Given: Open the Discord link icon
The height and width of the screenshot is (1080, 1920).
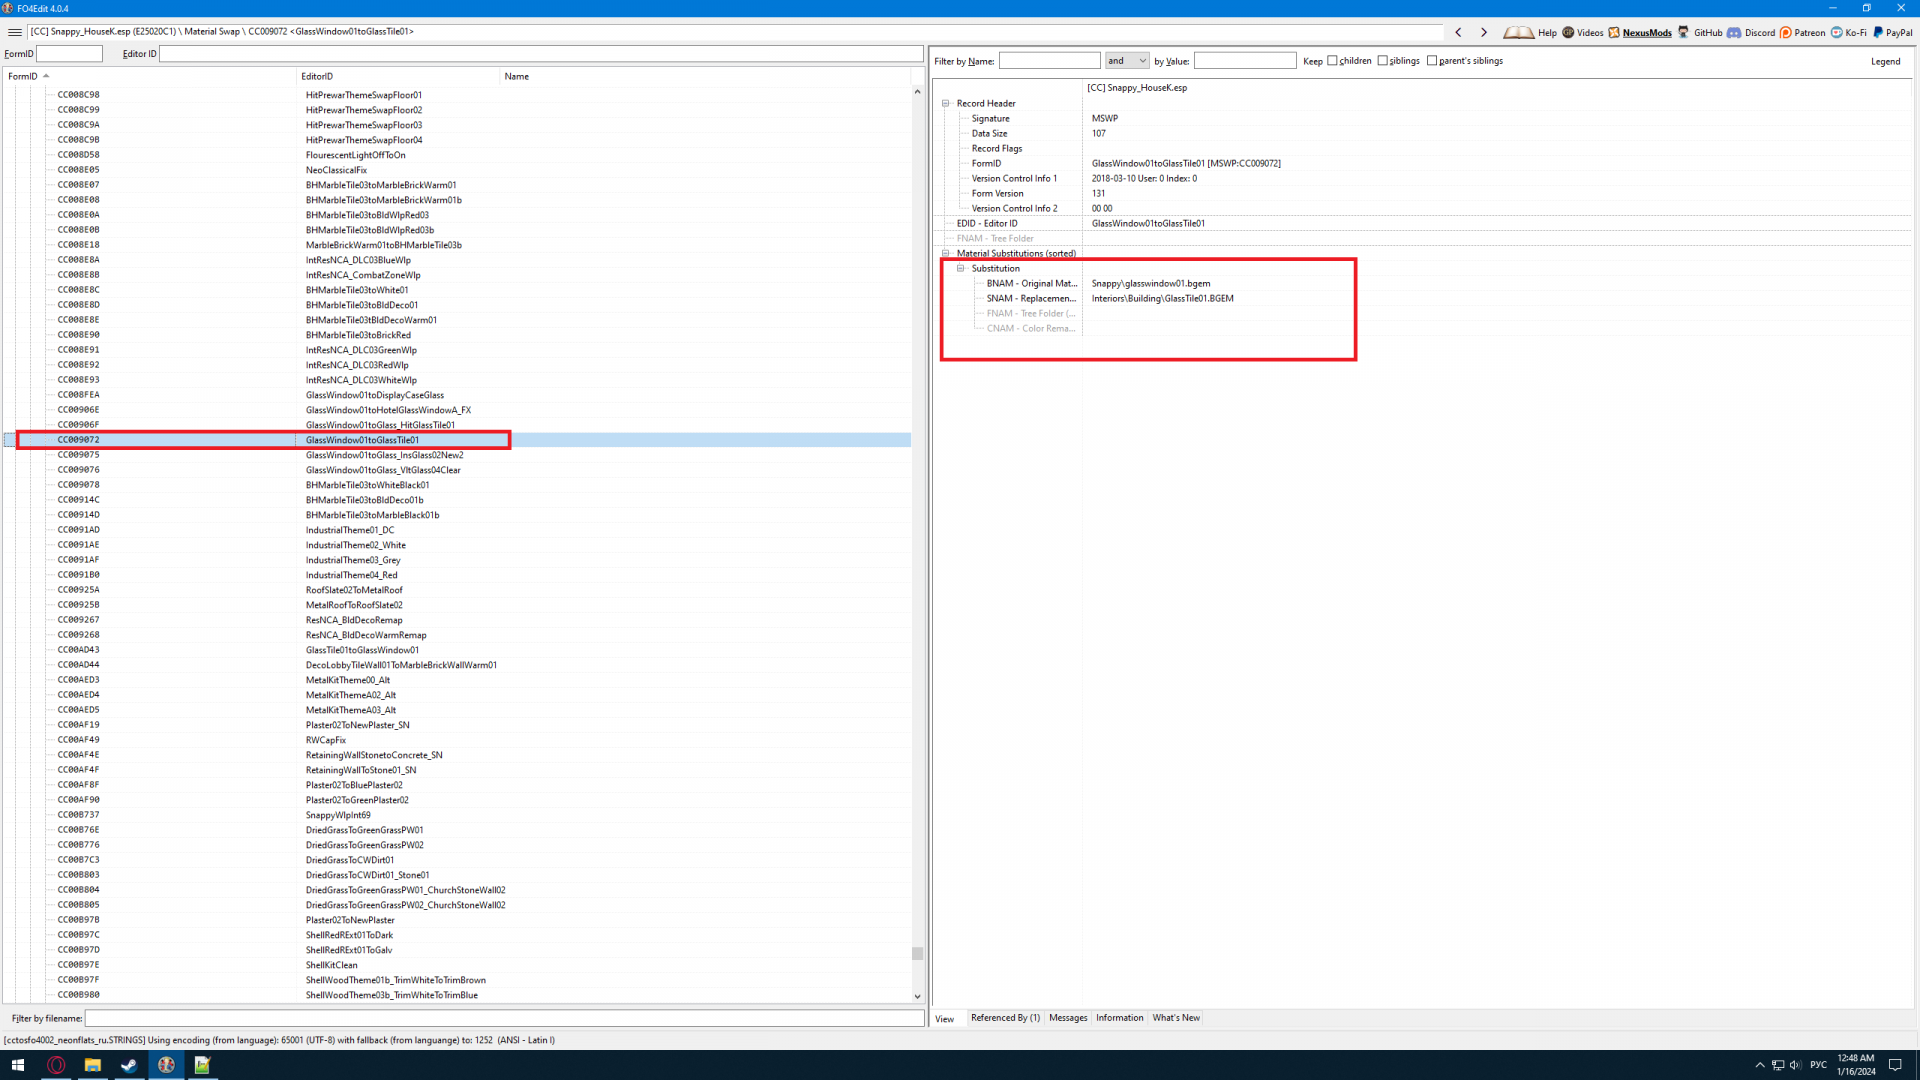Looking at the screenshot, I should point(1734,32).
